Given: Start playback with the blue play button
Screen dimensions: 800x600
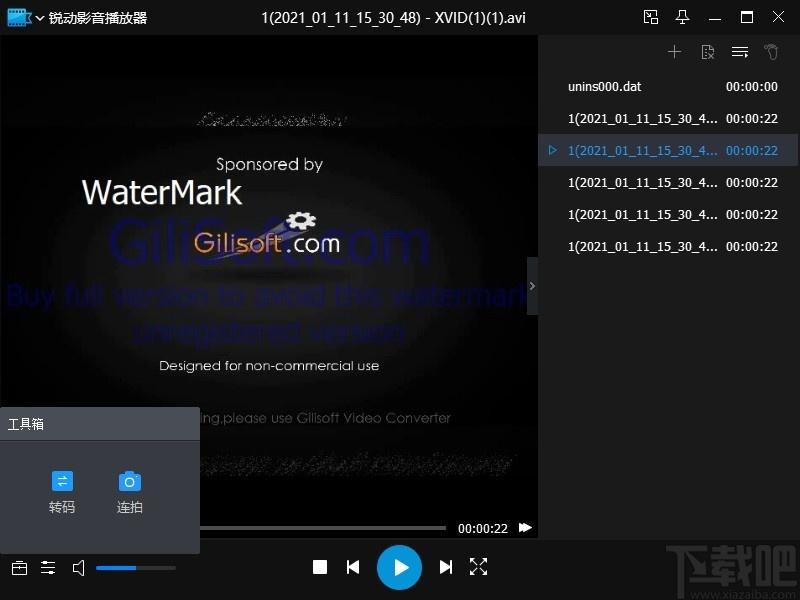Looking at the screenshot, I should pyautogui.click(x=399, y=567).
